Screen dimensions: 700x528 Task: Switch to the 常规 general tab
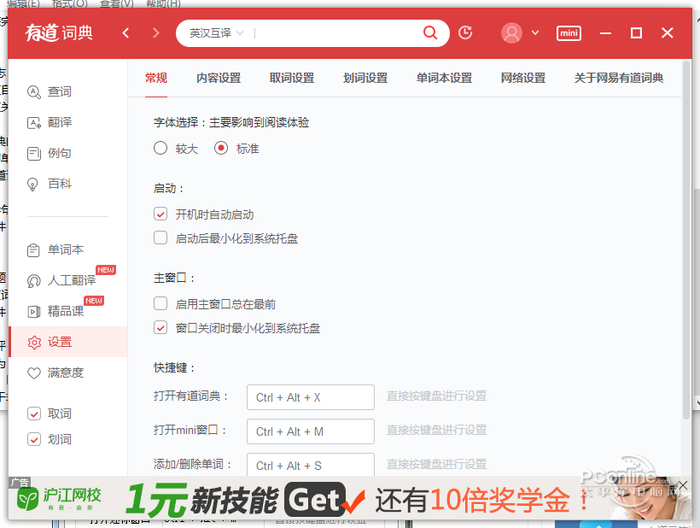(x=156, y=78)
